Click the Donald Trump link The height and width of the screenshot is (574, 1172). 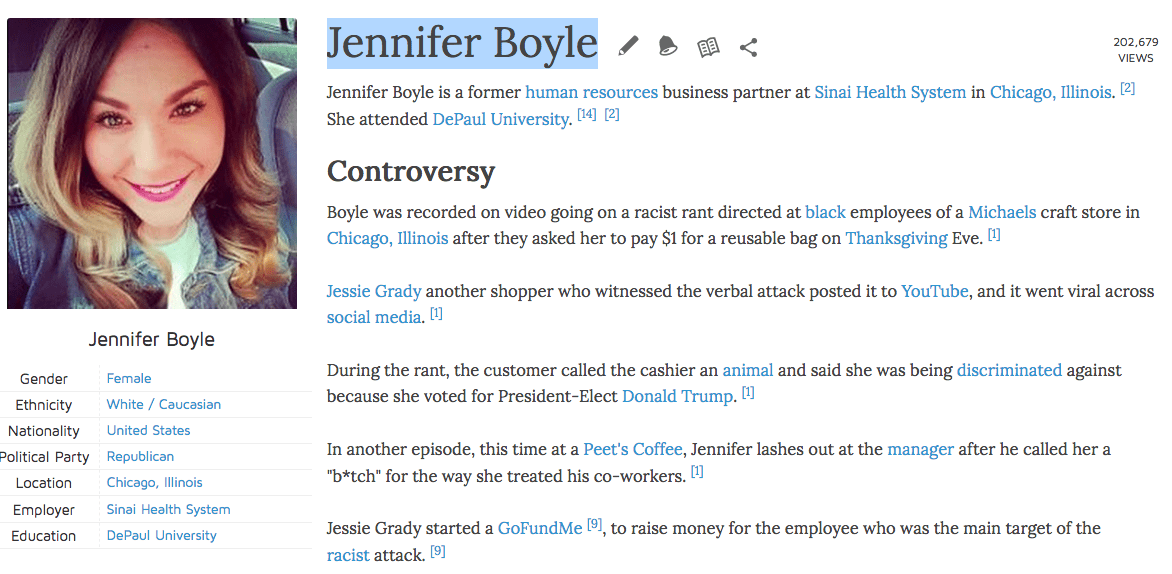pyautogui.click(x=677, y=396)
